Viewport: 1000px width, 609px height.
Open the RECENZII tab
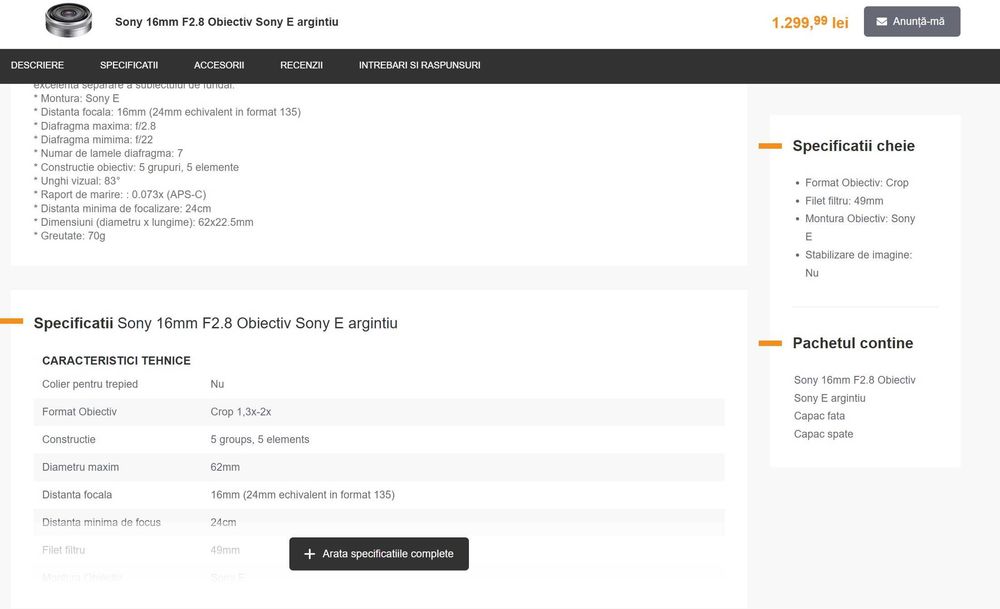click(301, 65)
